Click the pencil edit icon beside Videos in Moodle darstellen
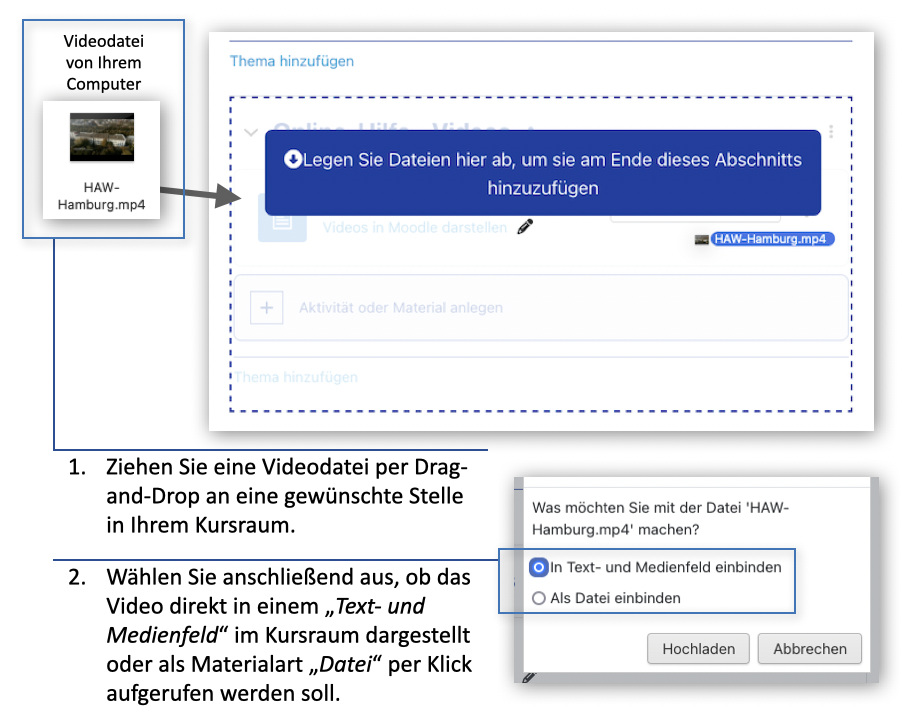Image resolution: width=905 pixels, height=726 pixels. [525, 227]
